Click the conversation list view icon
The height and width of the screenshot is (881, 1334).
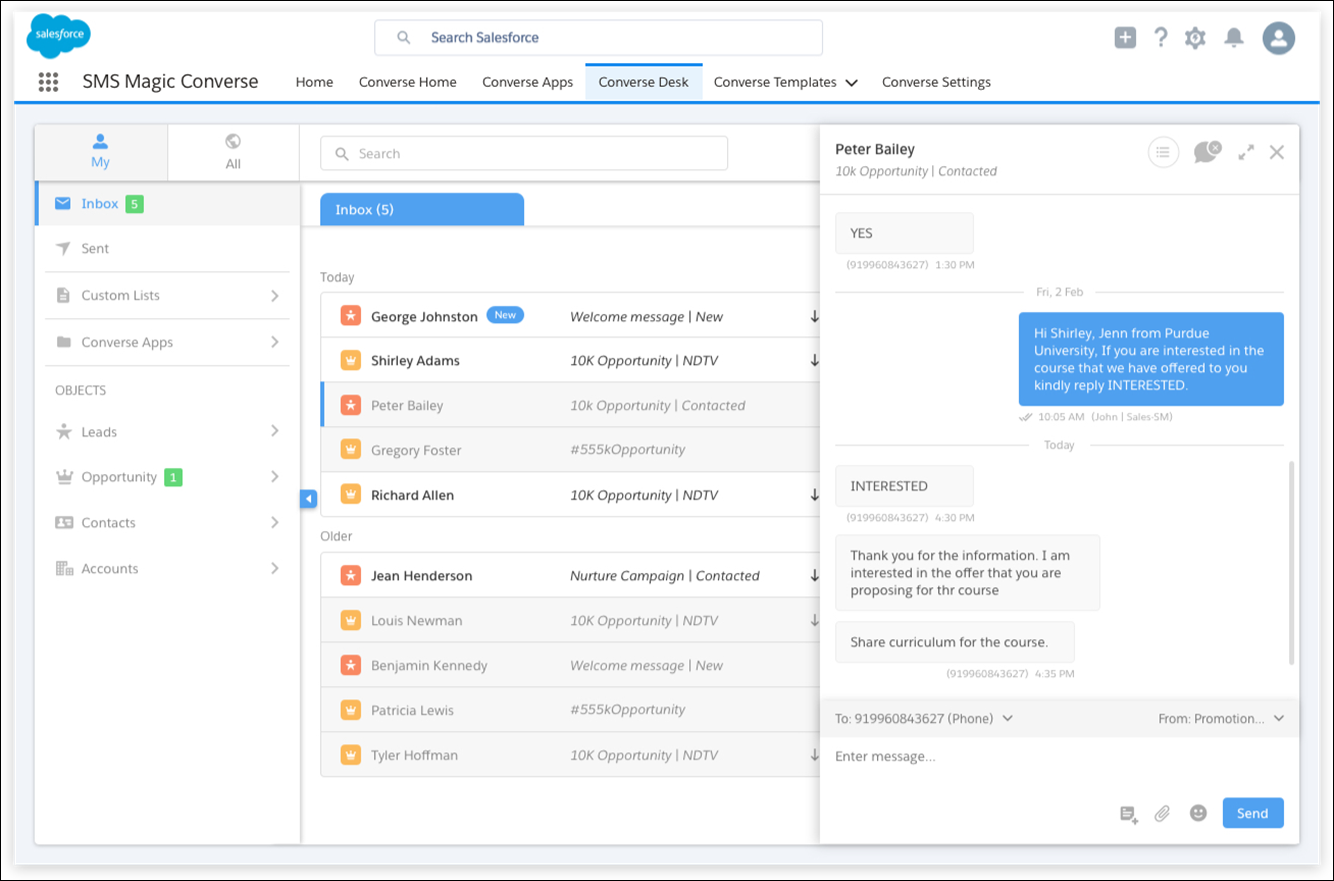click(x=1163, y=152)
